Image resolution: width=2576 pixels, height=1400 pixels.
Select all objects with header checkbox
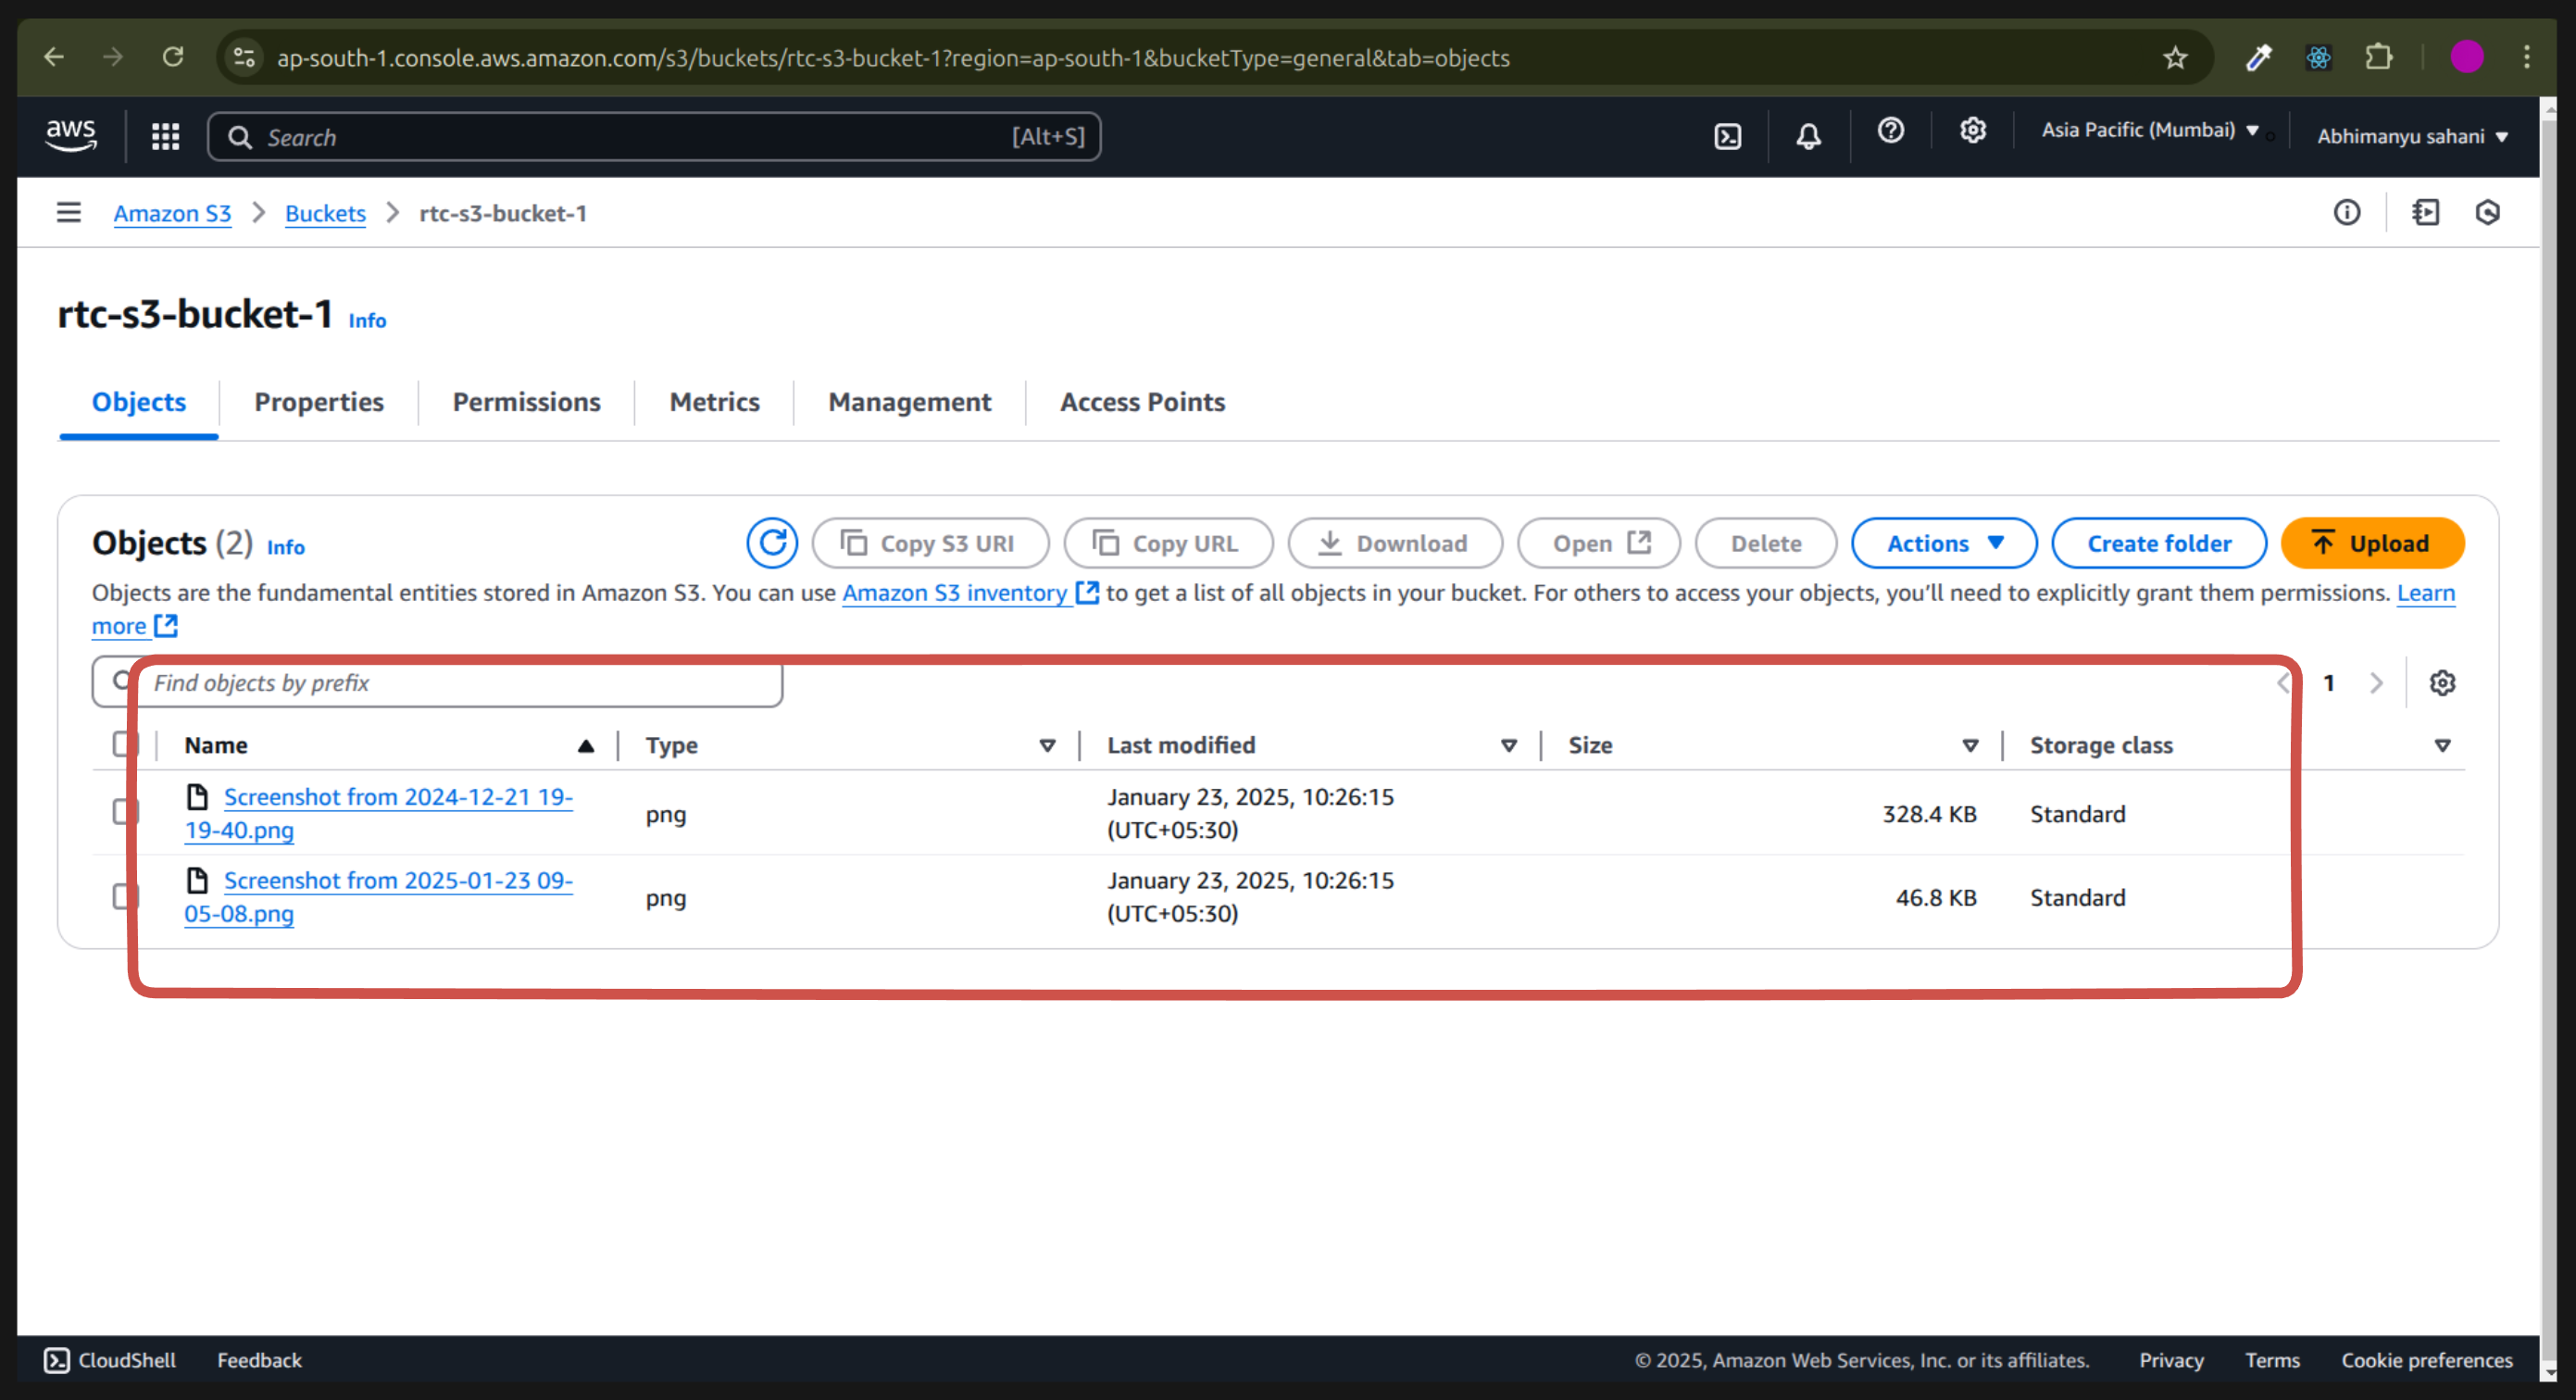(x=125, y=744)
